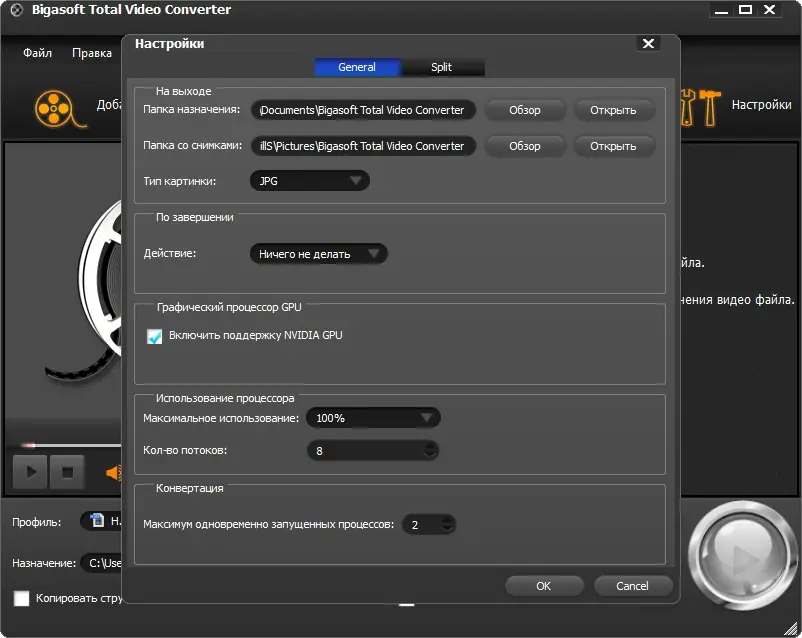Open the Правка menu
Image resolution: width=802 pixels, height=638 pixels.
click(x=92, y=53)
